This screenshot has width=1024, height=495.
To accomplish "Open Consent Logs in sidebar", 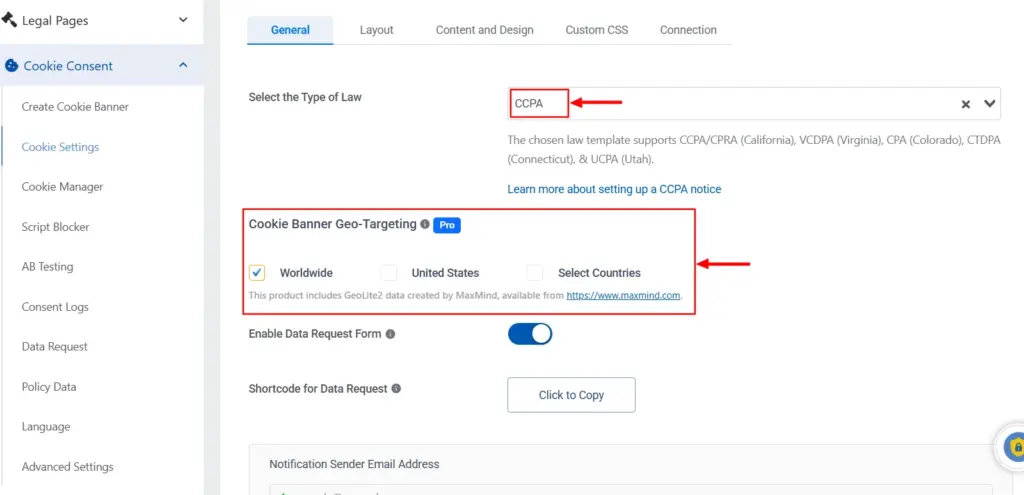I will point(55,307).
